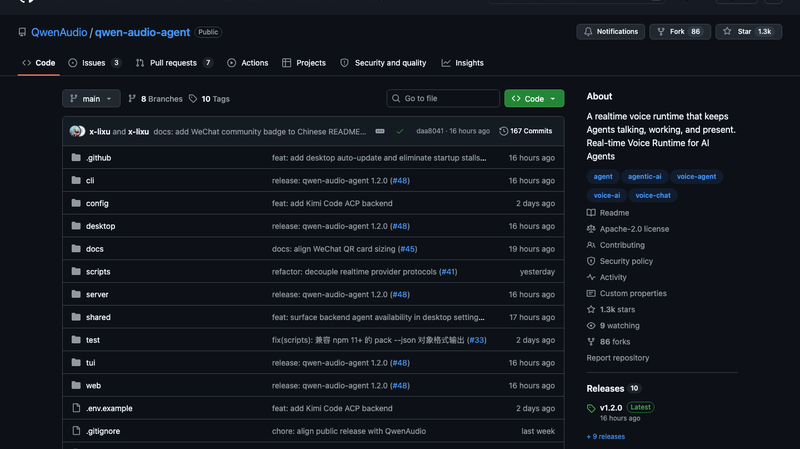
Task: Open the .github folder
Action: [98, 158]
